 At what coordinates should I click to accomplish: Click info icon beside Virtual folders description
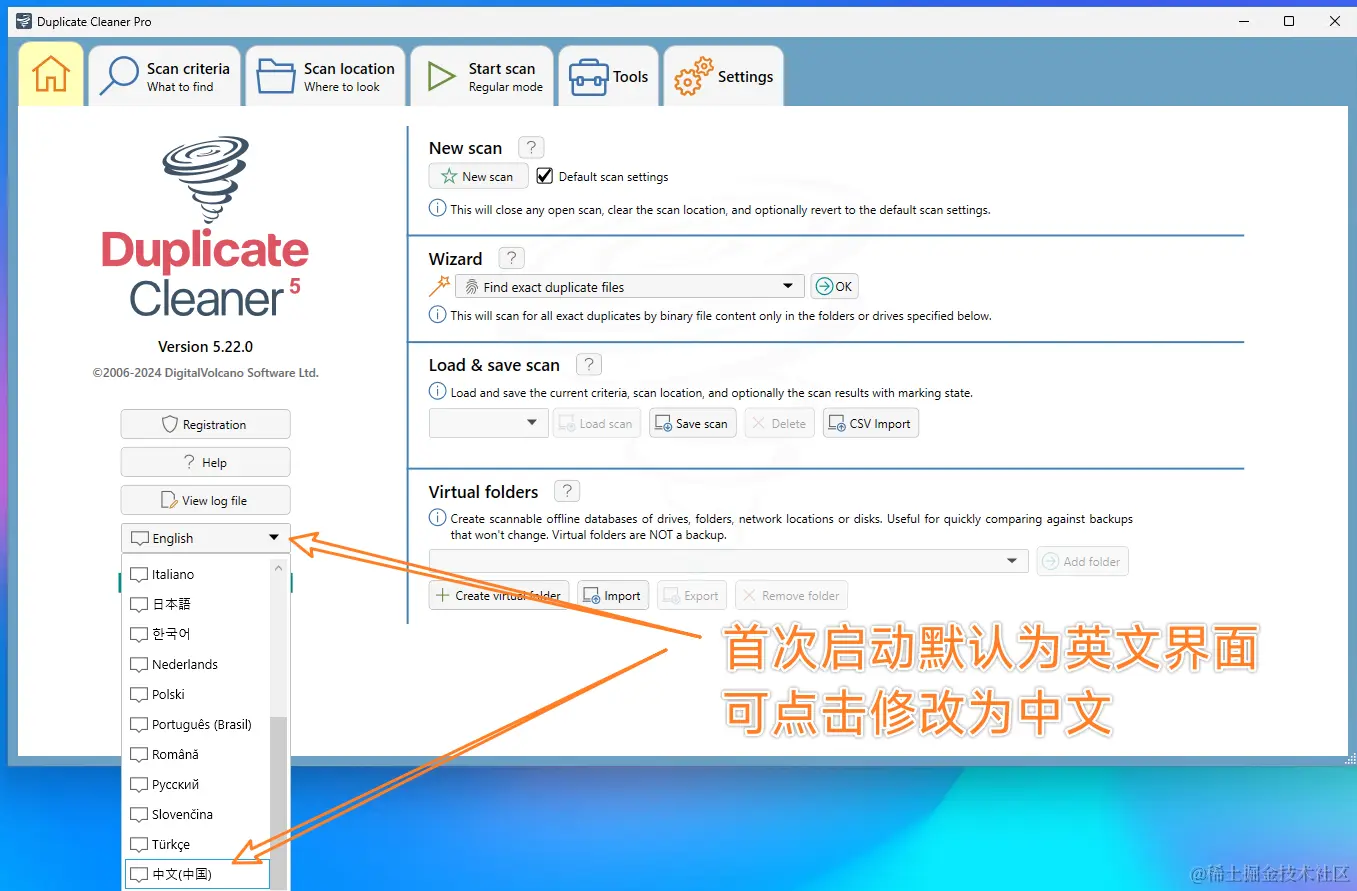[437, 518]
